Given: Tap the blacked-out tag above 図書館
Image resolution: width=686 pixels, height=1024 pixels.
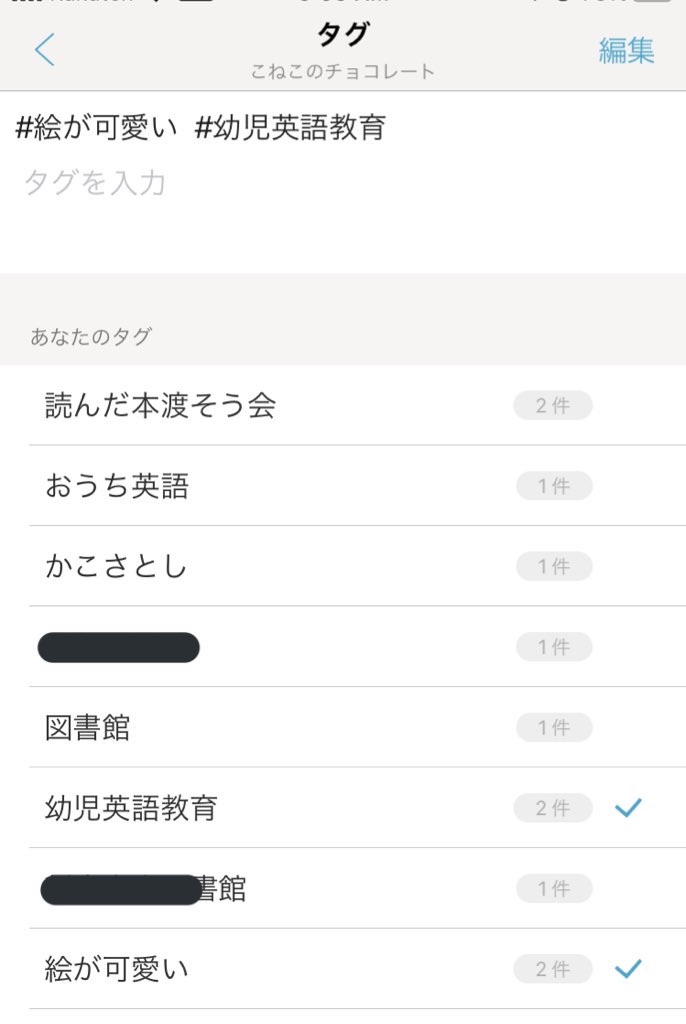Looking at the screenshot, I should 118,646.
